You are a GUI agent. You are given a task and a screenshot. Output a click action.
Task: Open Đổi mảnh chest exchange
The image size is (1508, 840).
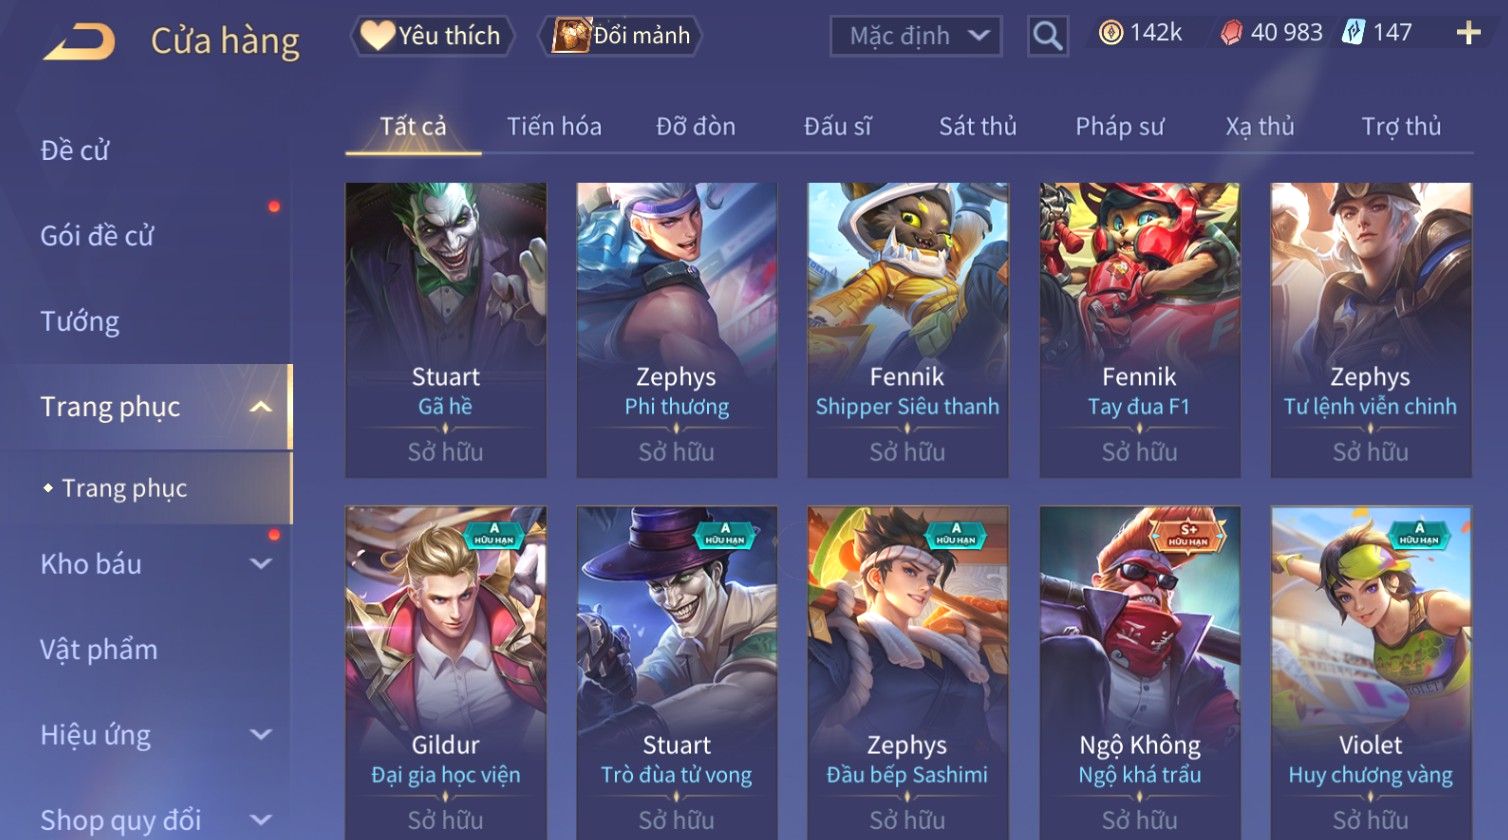(620, 36)
